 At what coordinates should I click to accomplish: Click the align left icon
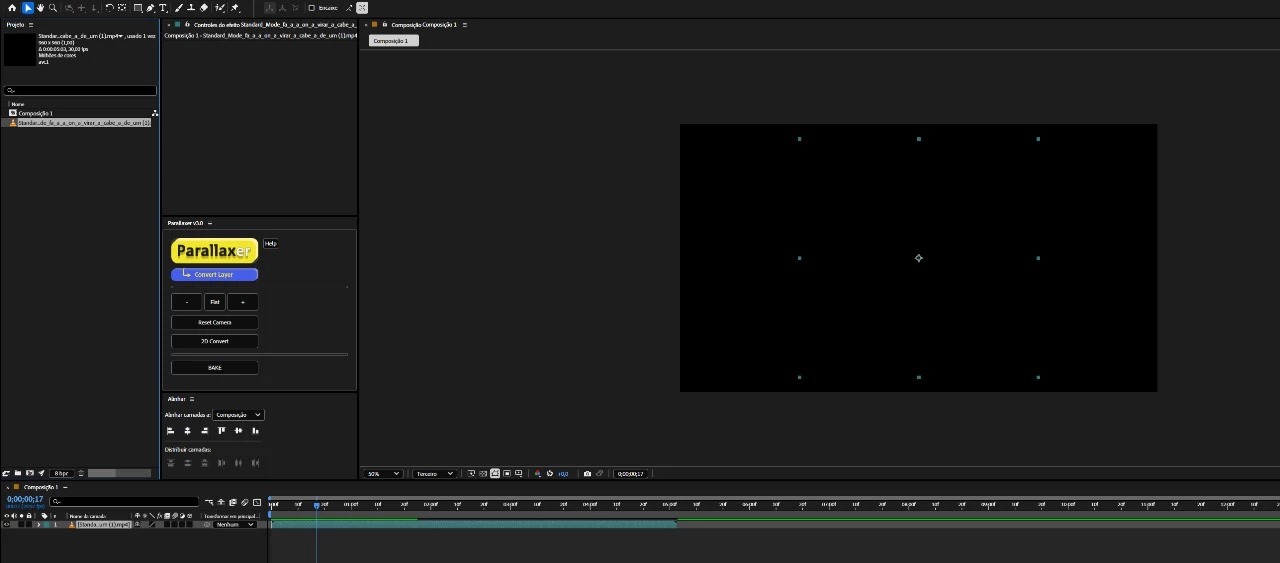pos(170,431)
